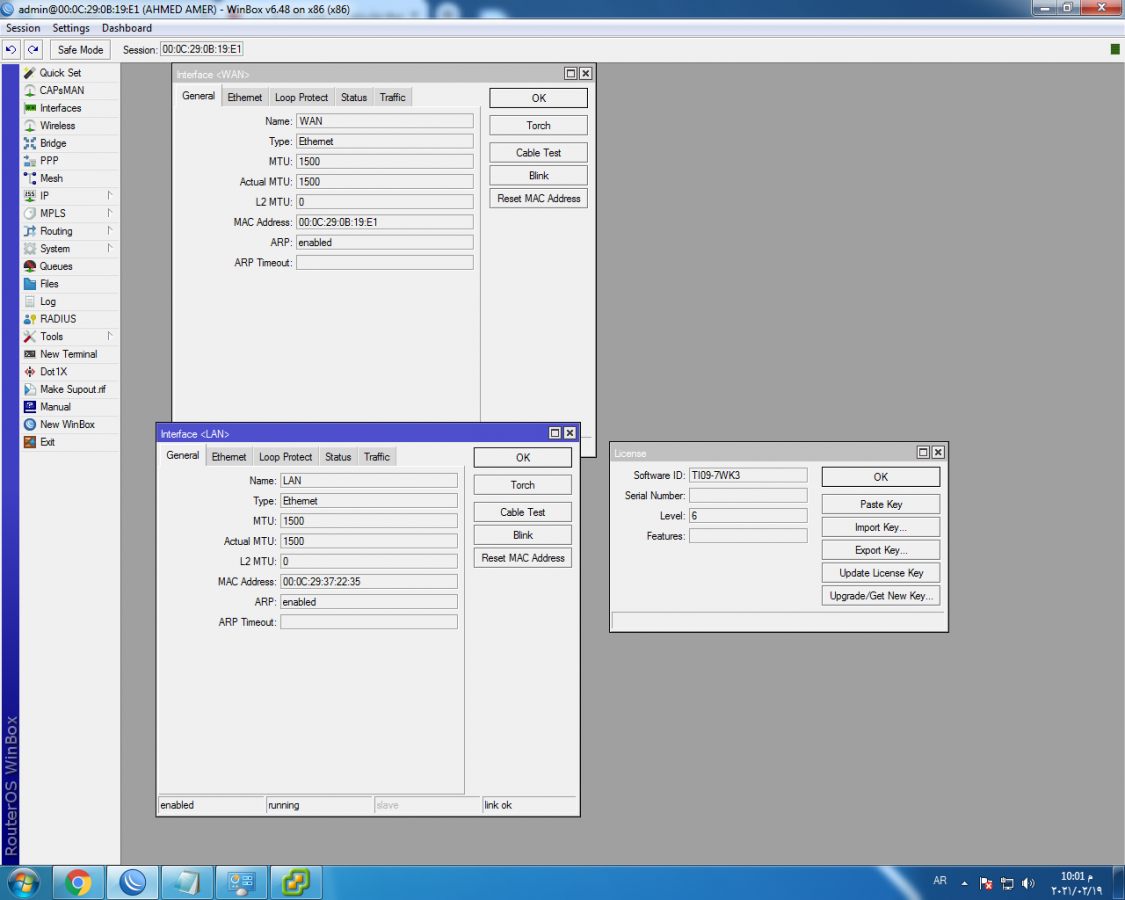
Task: Click Torch button in WAN interface window
Action: click(x=538, y=126)
